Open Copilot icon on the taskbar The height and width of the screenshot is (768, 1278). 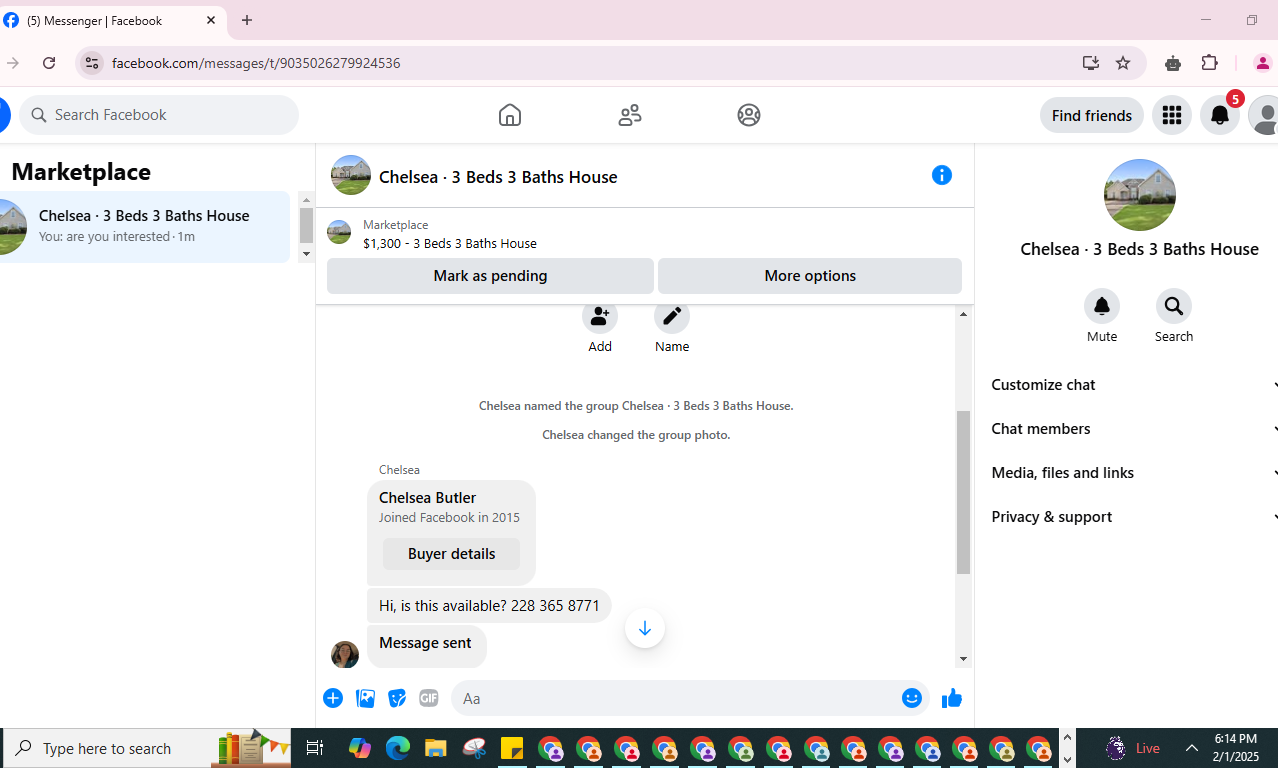coord(360,748)
